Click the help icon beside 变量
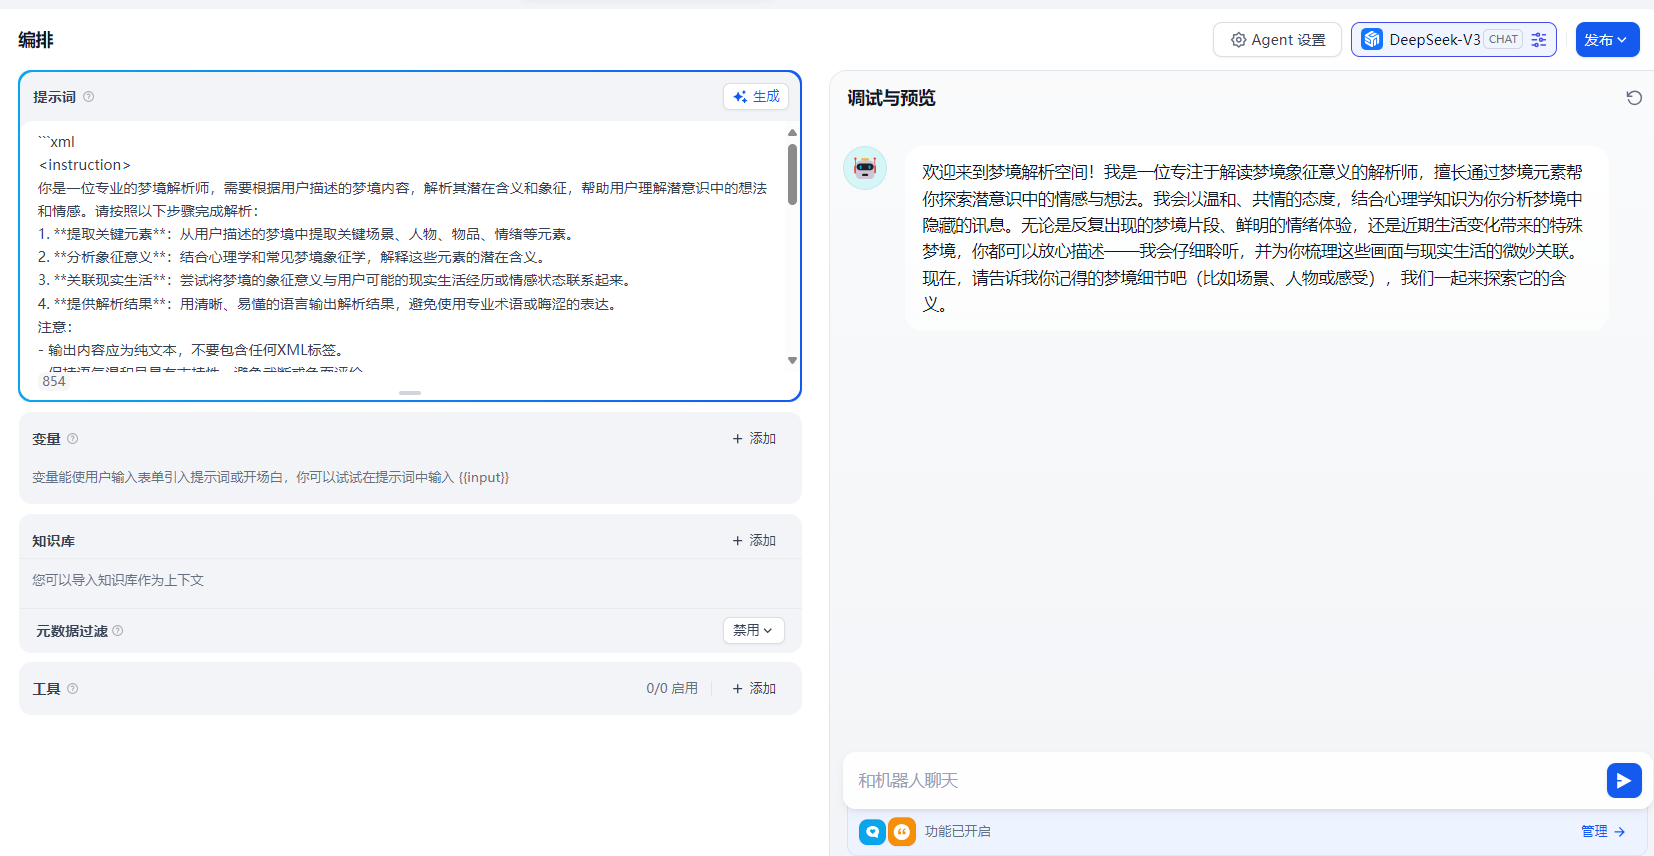The width and height of the screenshot is (1654, 856). point(72,439)
